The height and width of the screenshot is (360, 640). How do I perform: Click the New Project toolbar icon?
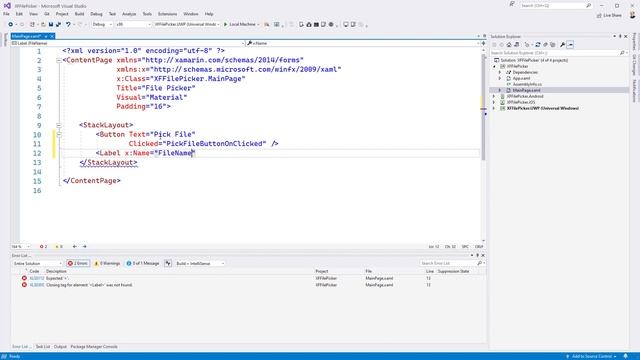coord(32,24)
